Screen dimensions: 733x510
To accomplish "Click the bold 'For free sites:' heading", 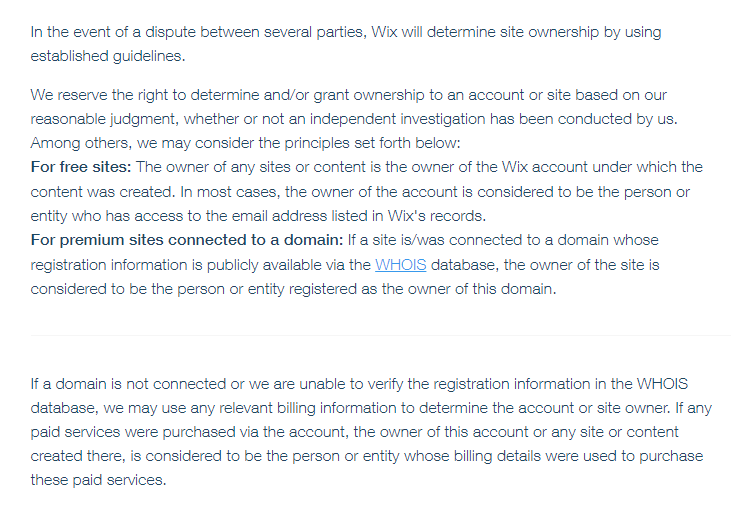I will click(x=81, y=167).
